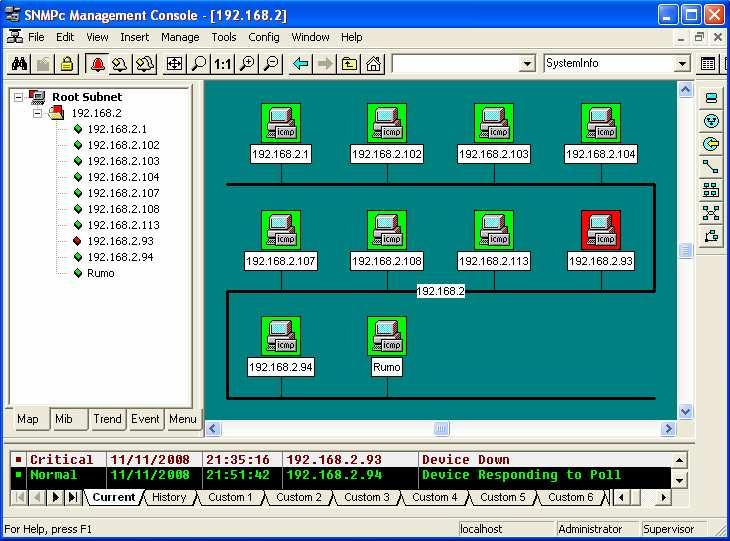Screen dimensions: 730x541
Task: Open the Insert menu
Action: pos(135,37)
